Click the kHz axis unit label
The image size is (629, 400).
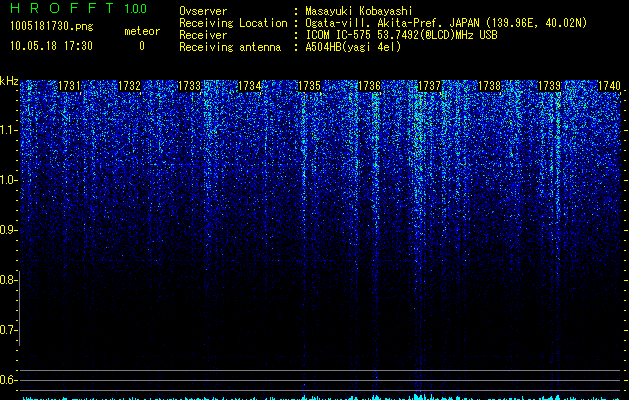pos(9,81)
